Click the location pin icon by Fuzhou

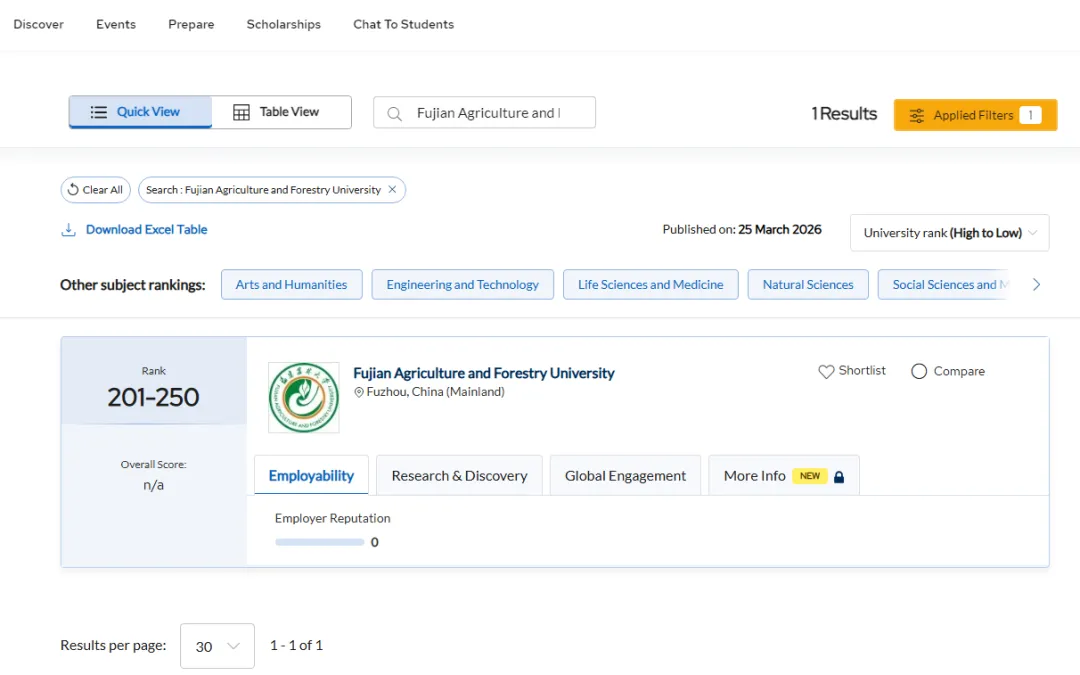(x=358, y=392)
